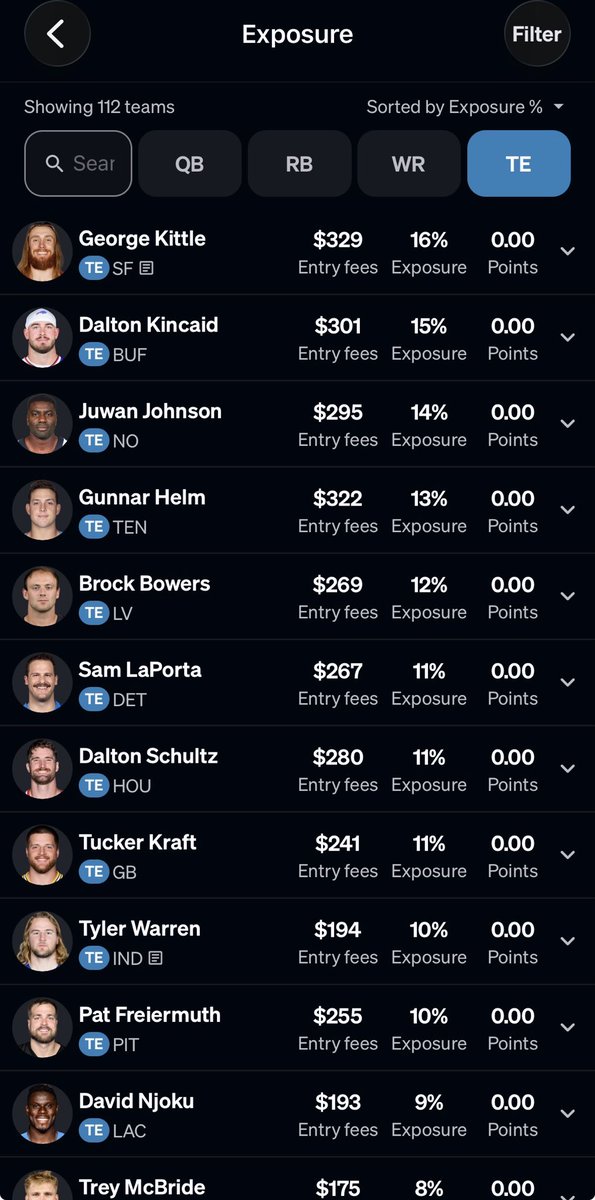
Task: Tap George Kittle's player avatar
Action: tap(42, 252)
